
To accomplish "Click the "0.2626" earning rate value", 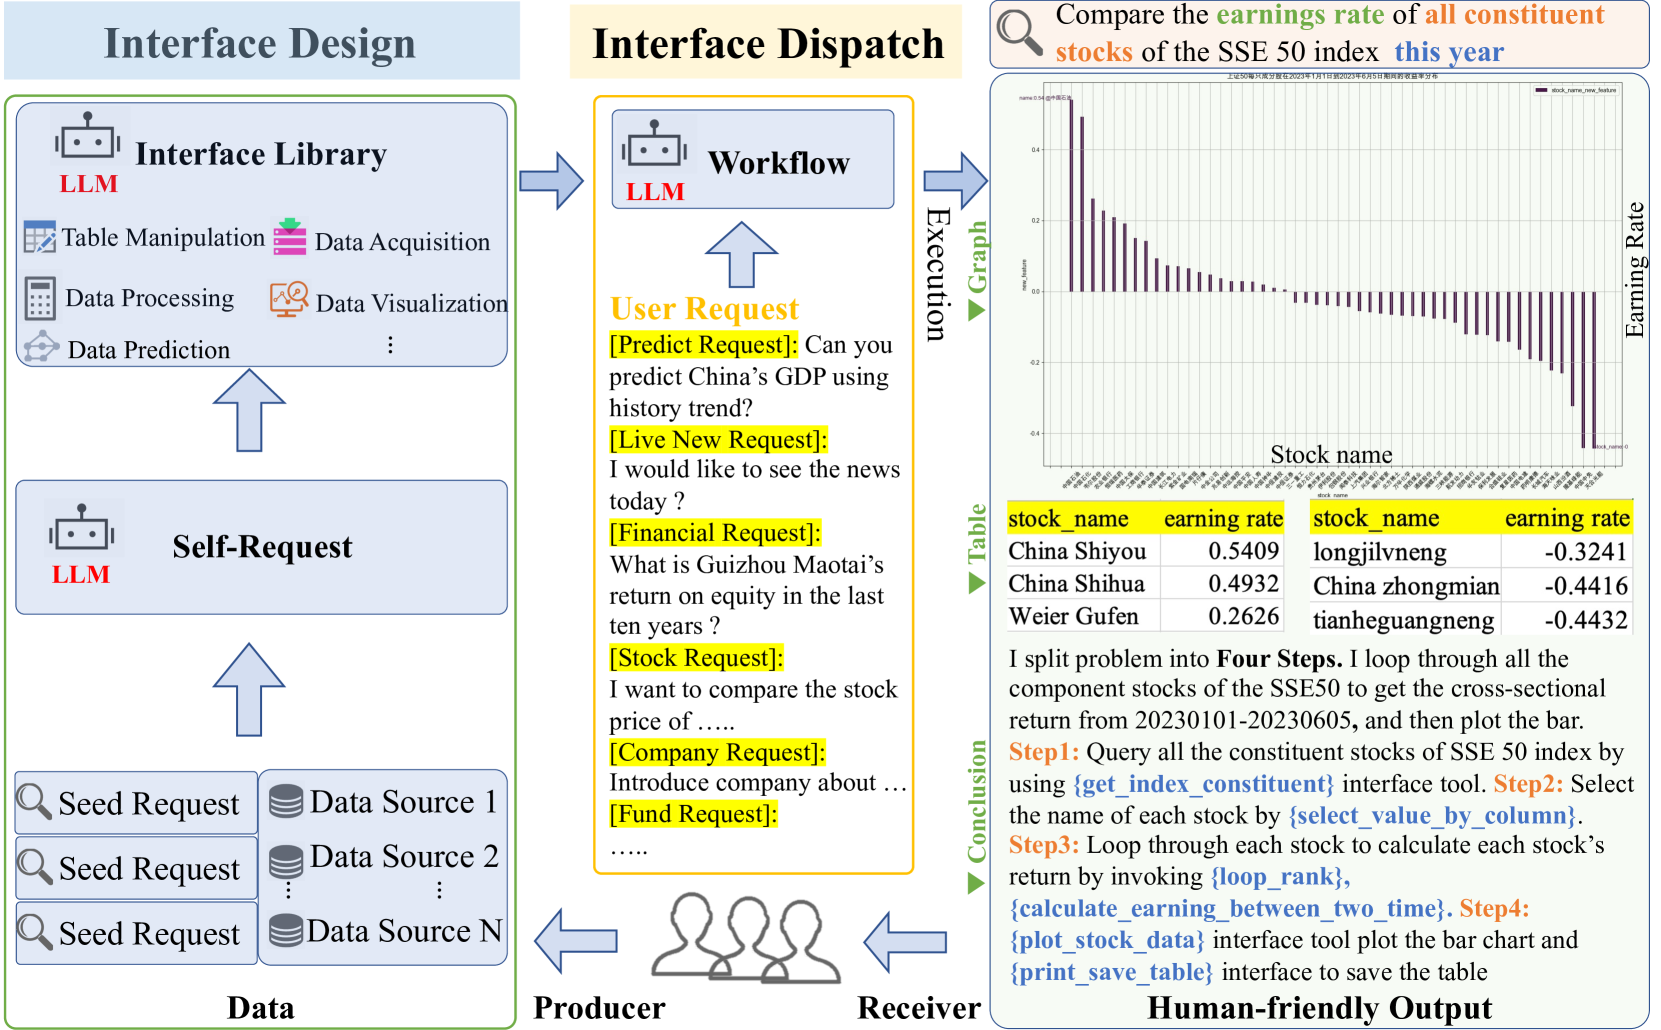I will (1243, 616).
